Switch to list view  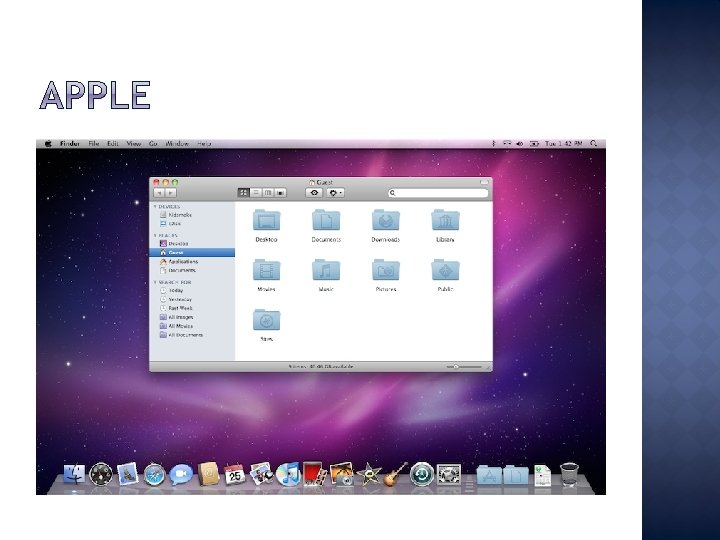256,193
